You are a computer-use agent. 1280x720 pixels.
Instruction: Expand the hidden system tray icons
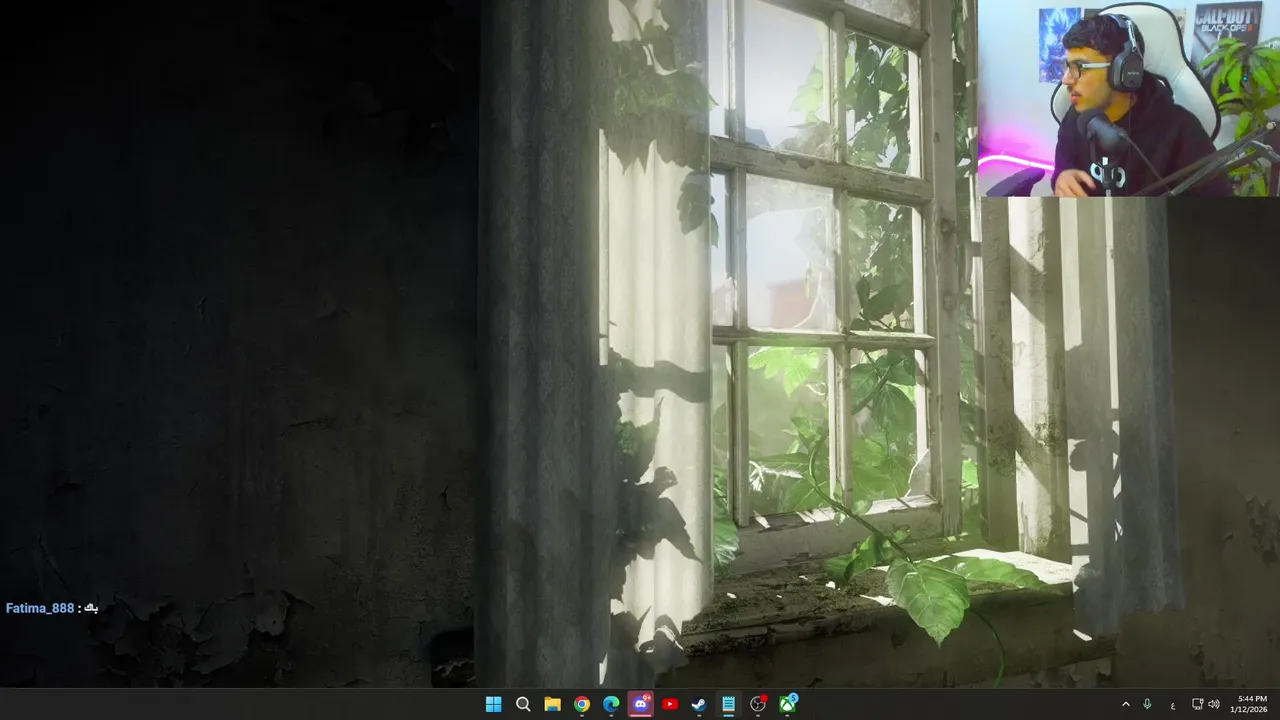pyautogui.click(x=1126, y=704)
